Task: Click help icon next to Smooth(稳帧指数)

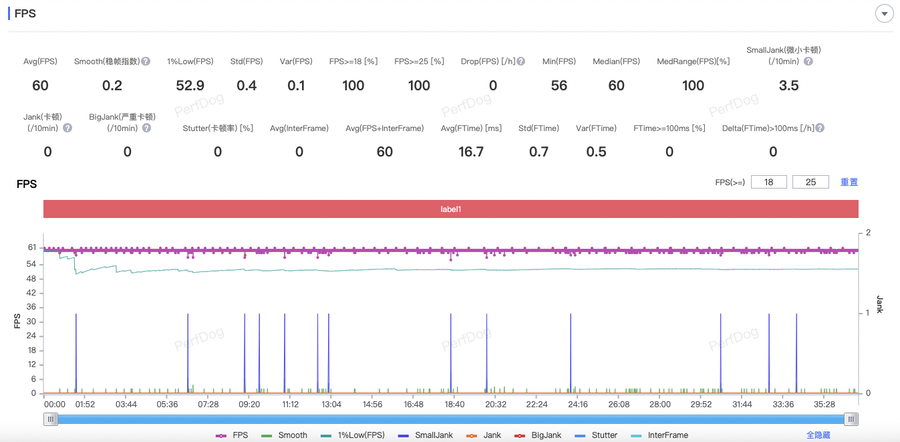Action: pos(146,62)
